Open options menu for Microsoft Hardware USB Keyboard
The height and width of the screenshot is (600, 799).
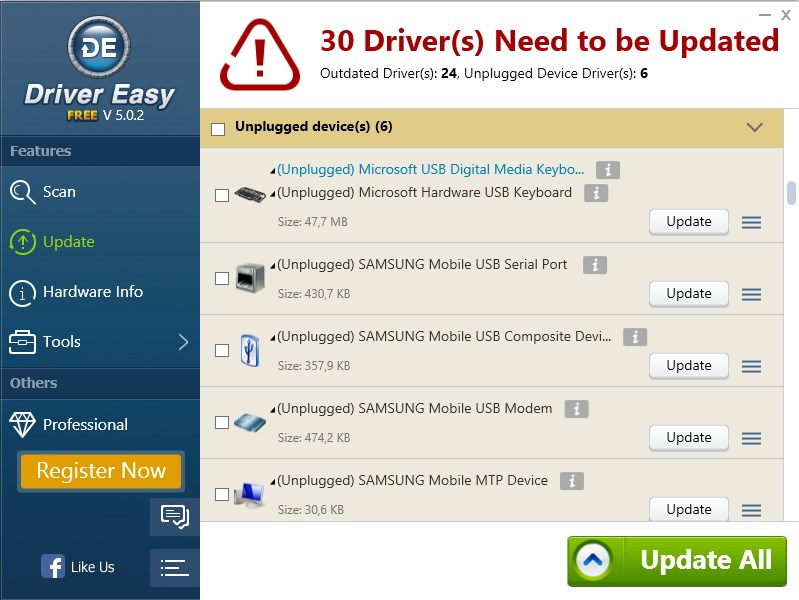tap(752, 222)
